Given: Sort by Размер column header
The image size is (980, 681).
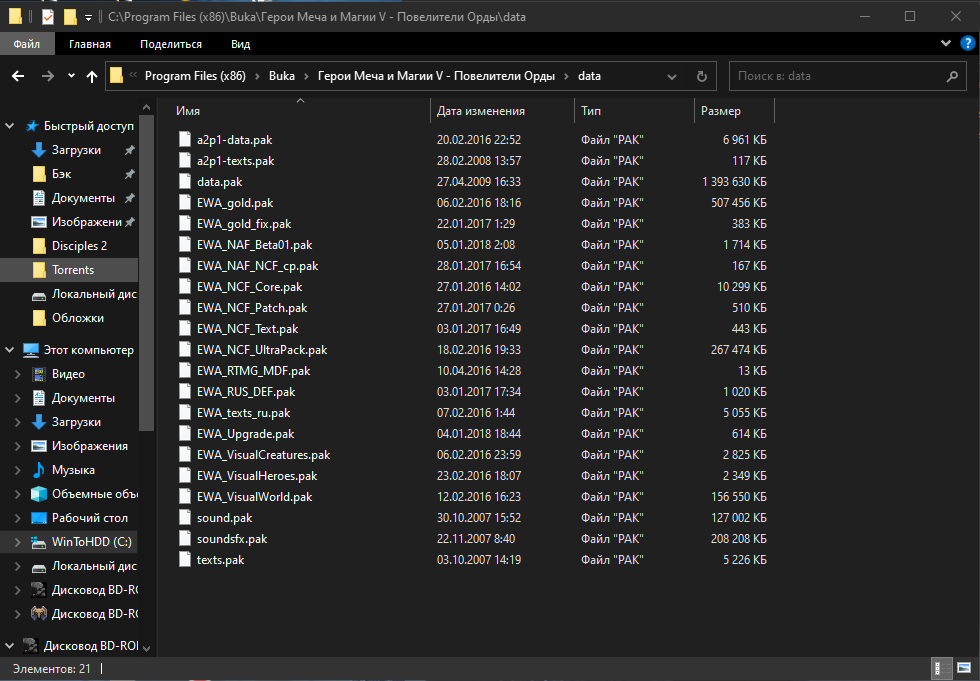Looking at the screenshot, I should click(x=721, y=111).
